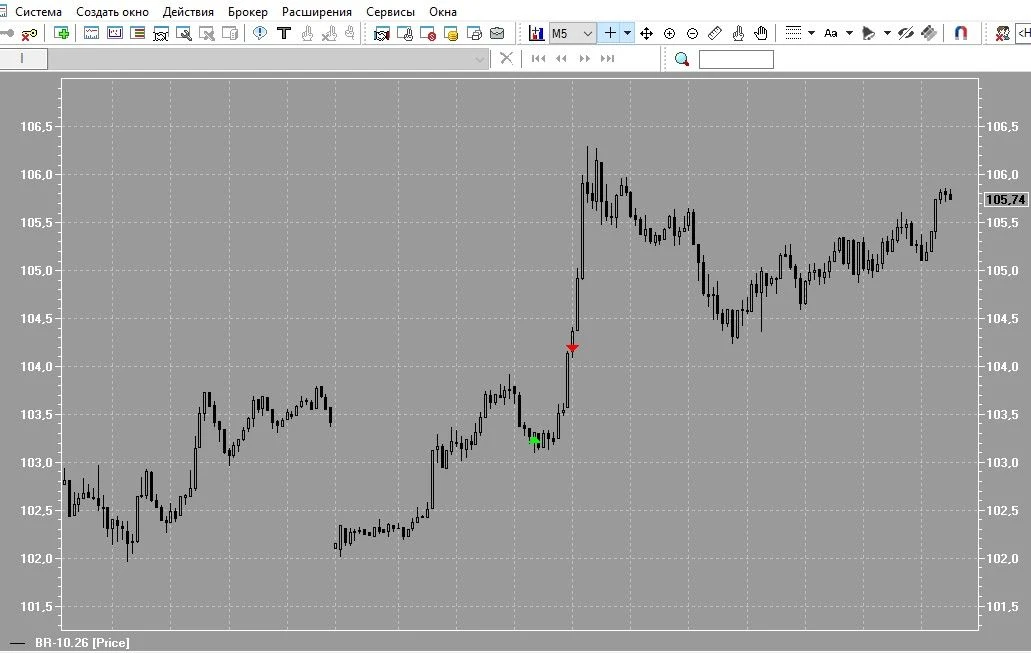The image size is (1031, 653).
Task: Jump to last with the skip-forward arrow
Action: point(608,59)
